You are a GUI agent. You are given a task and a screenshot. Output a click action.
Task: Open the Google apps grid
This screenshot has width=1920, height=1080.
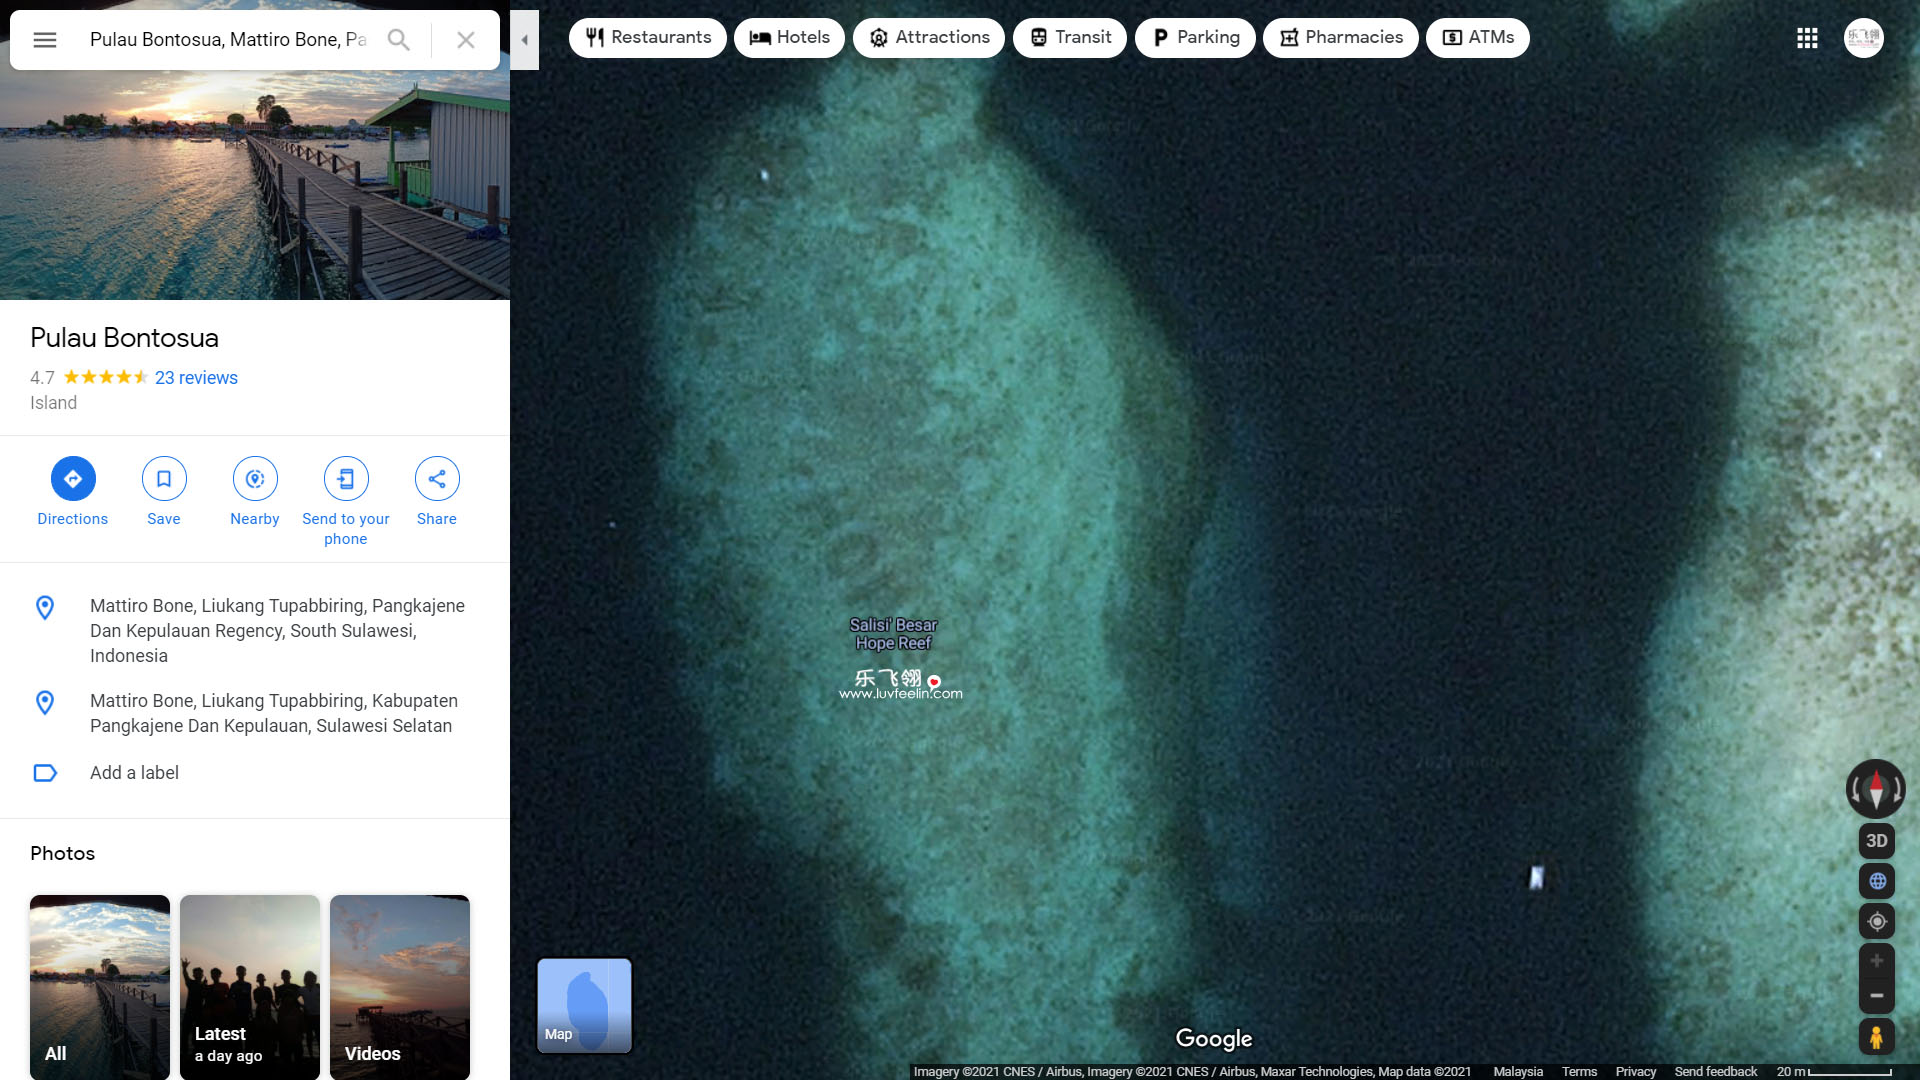pyautogui.click(x=1807, y=38)
